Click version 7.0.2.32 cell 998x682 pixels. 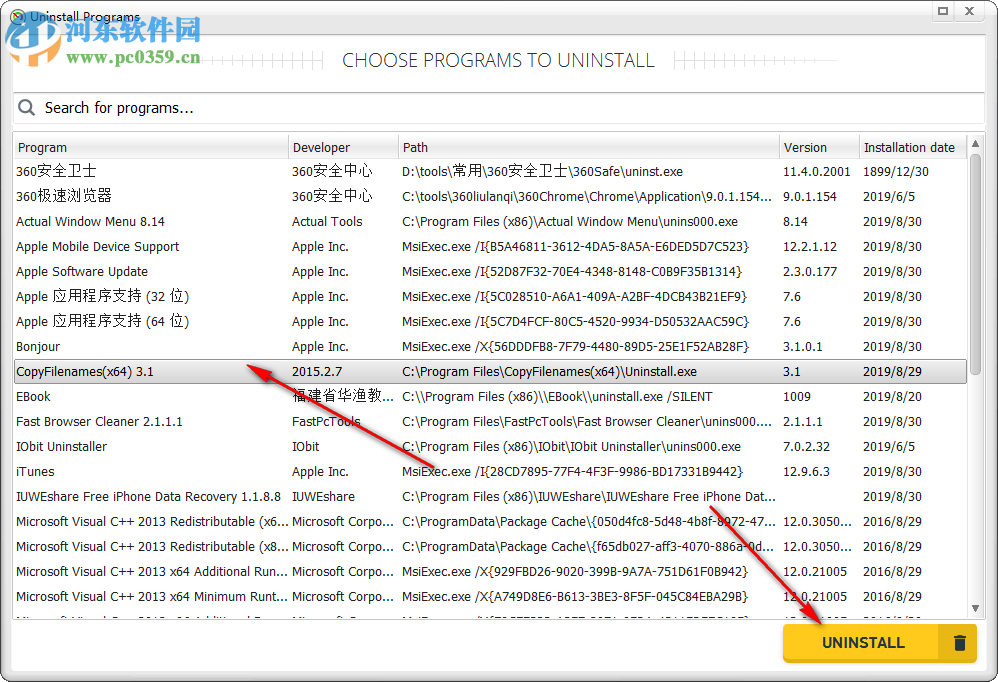pos(806,447)
